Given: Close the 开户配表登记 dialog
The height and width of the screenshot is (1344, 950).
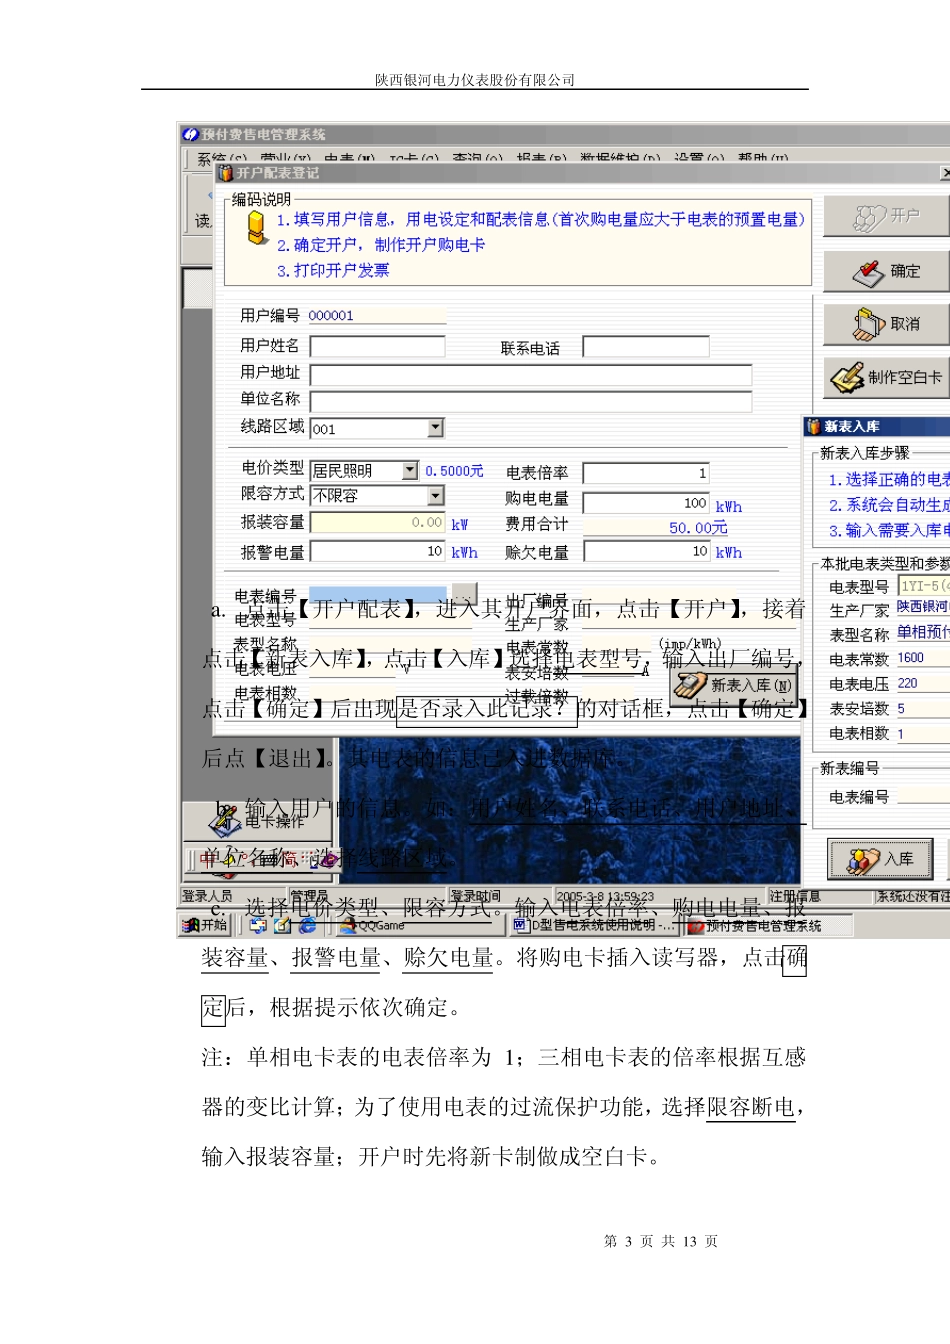Looking at the screenshot, I should pyautogui.click(x=945, y=174).
